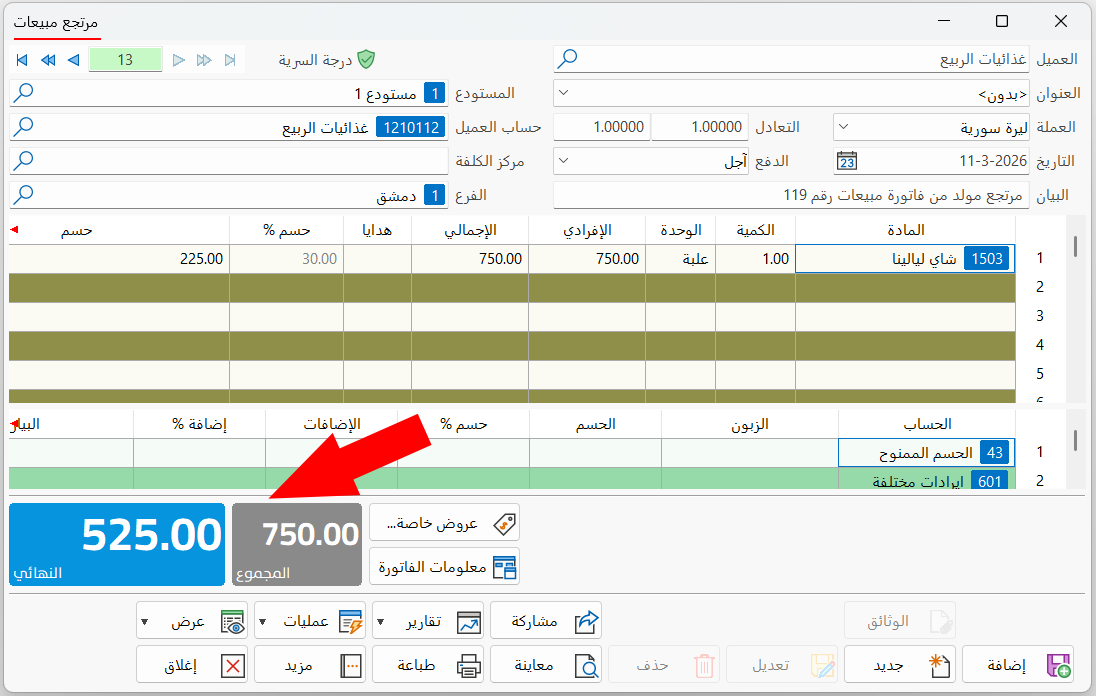
Task: Expand the payment method dropdown
Action: click(563, 161)
